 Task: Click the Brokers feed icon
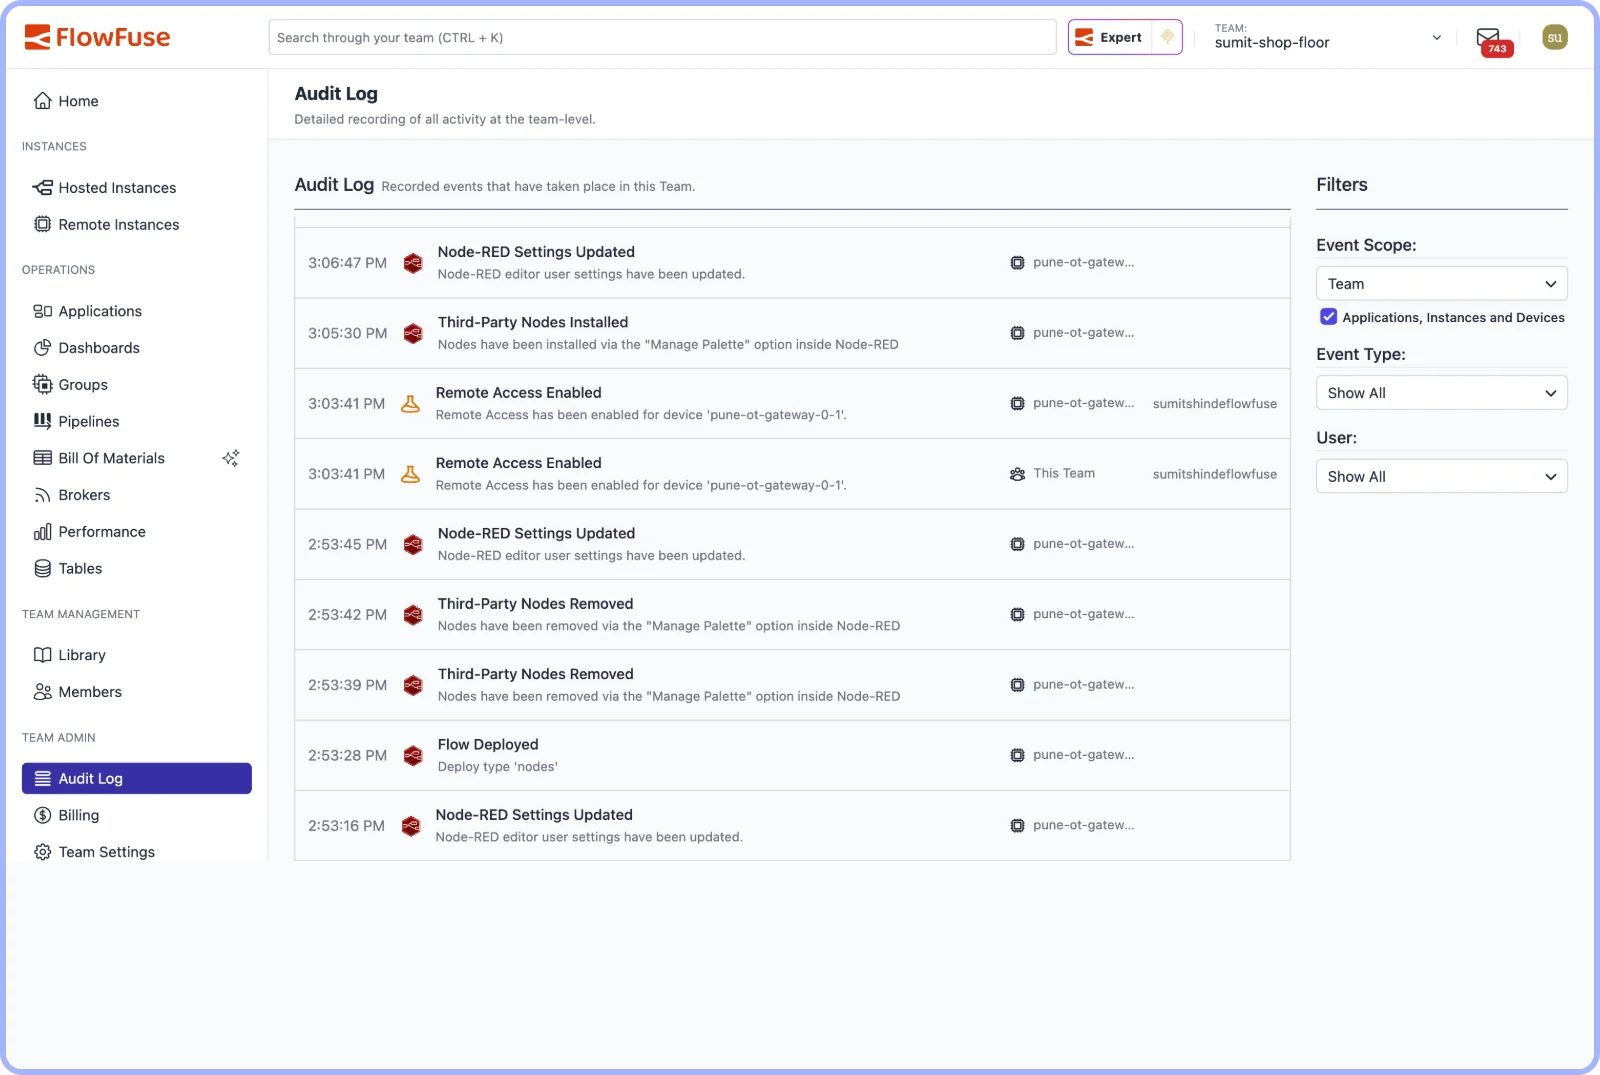click(x=42, y=495)
